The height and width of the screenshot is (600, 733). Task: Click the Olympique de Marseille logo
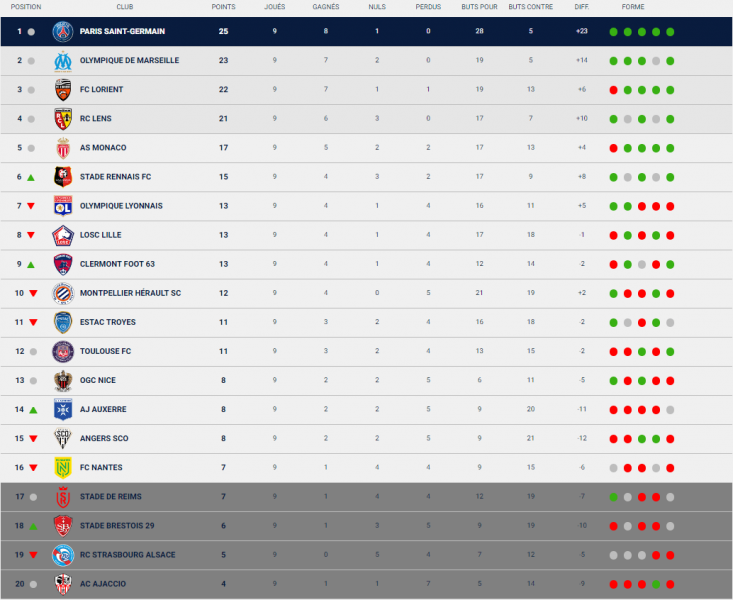click(64, 60)
